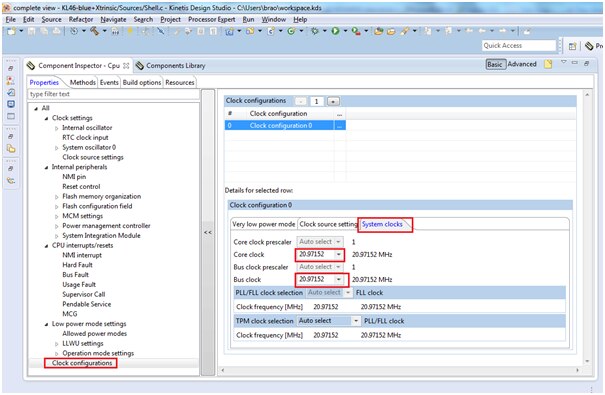The height and width of the screenshot is (395, 605).
Task: Close the Component Inspector - Cpu tab
Action: tap(126, 66)
